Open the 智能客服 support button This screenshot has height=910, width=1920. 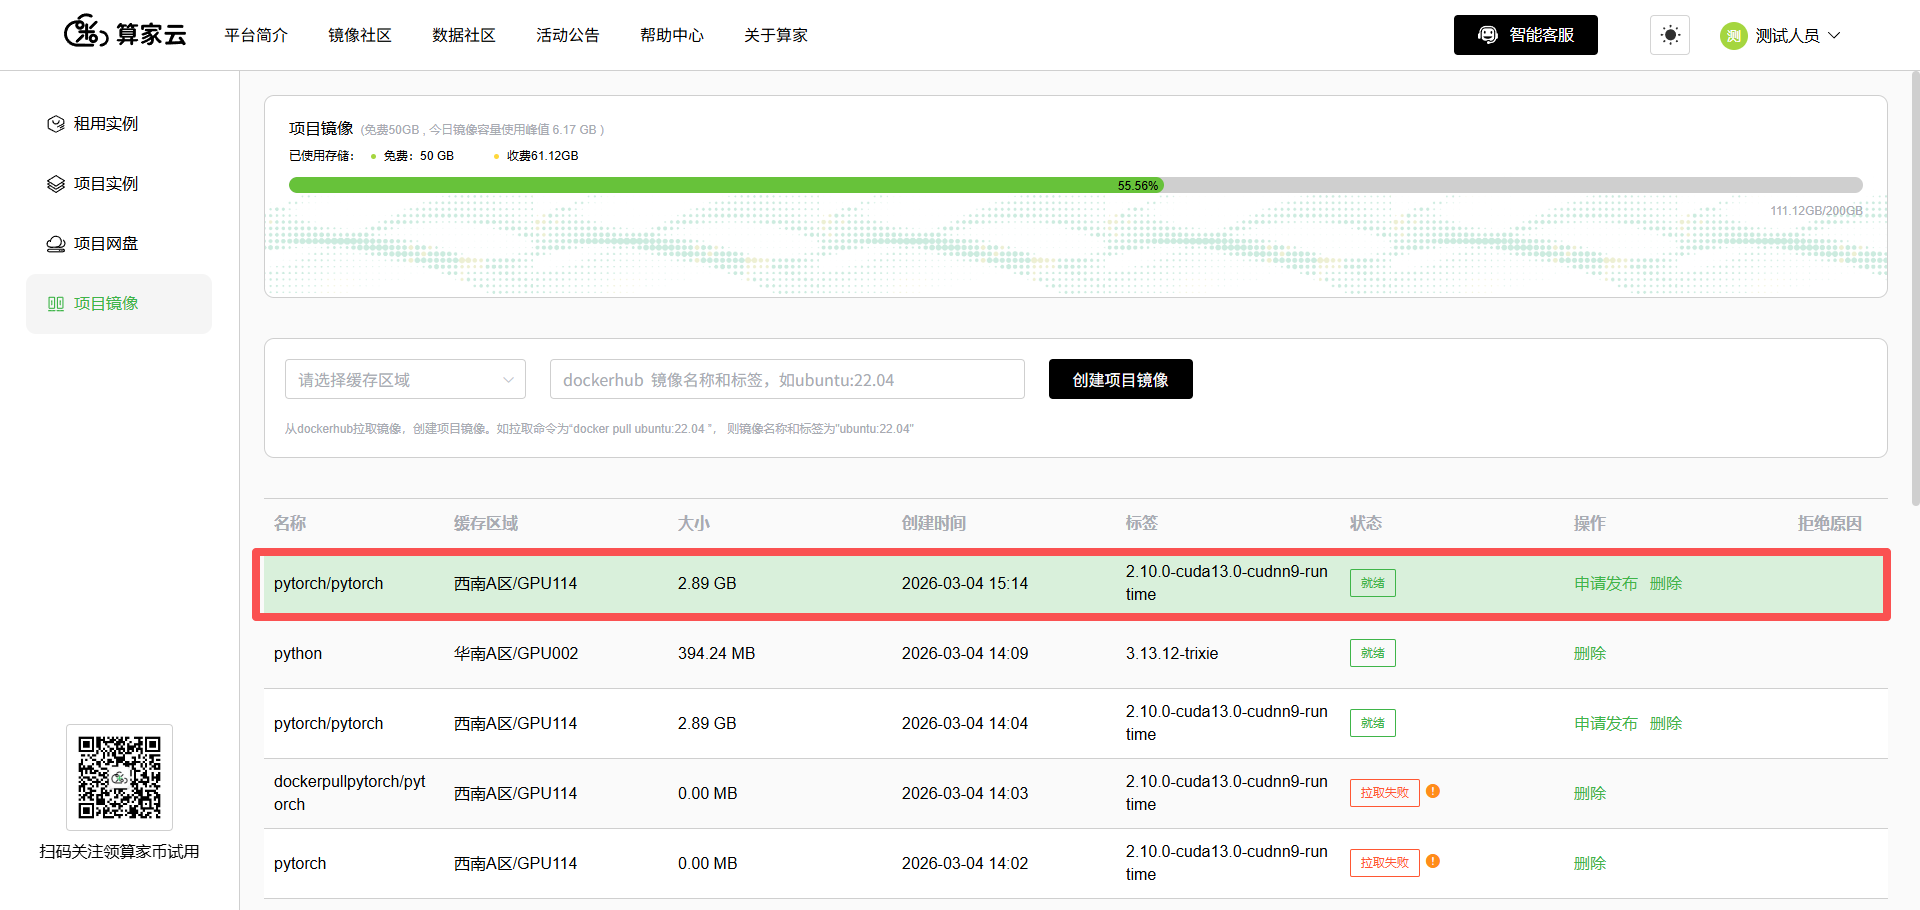(x=1526, y=35)
